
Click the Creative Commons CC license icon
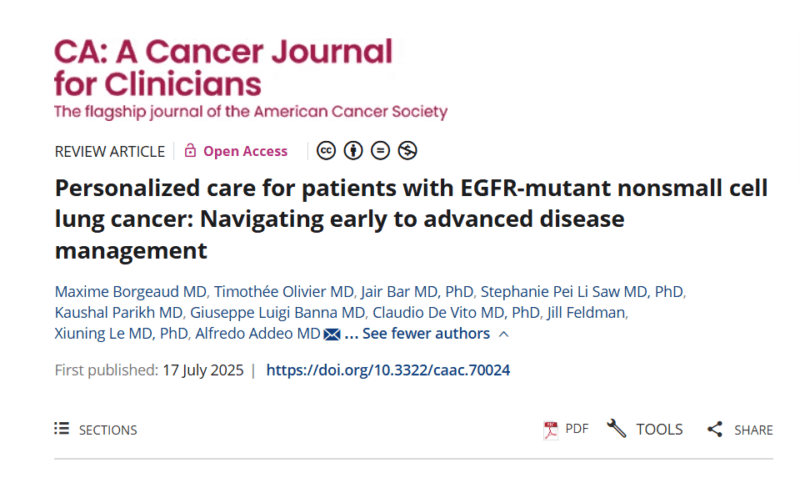(x=326, y=150)
